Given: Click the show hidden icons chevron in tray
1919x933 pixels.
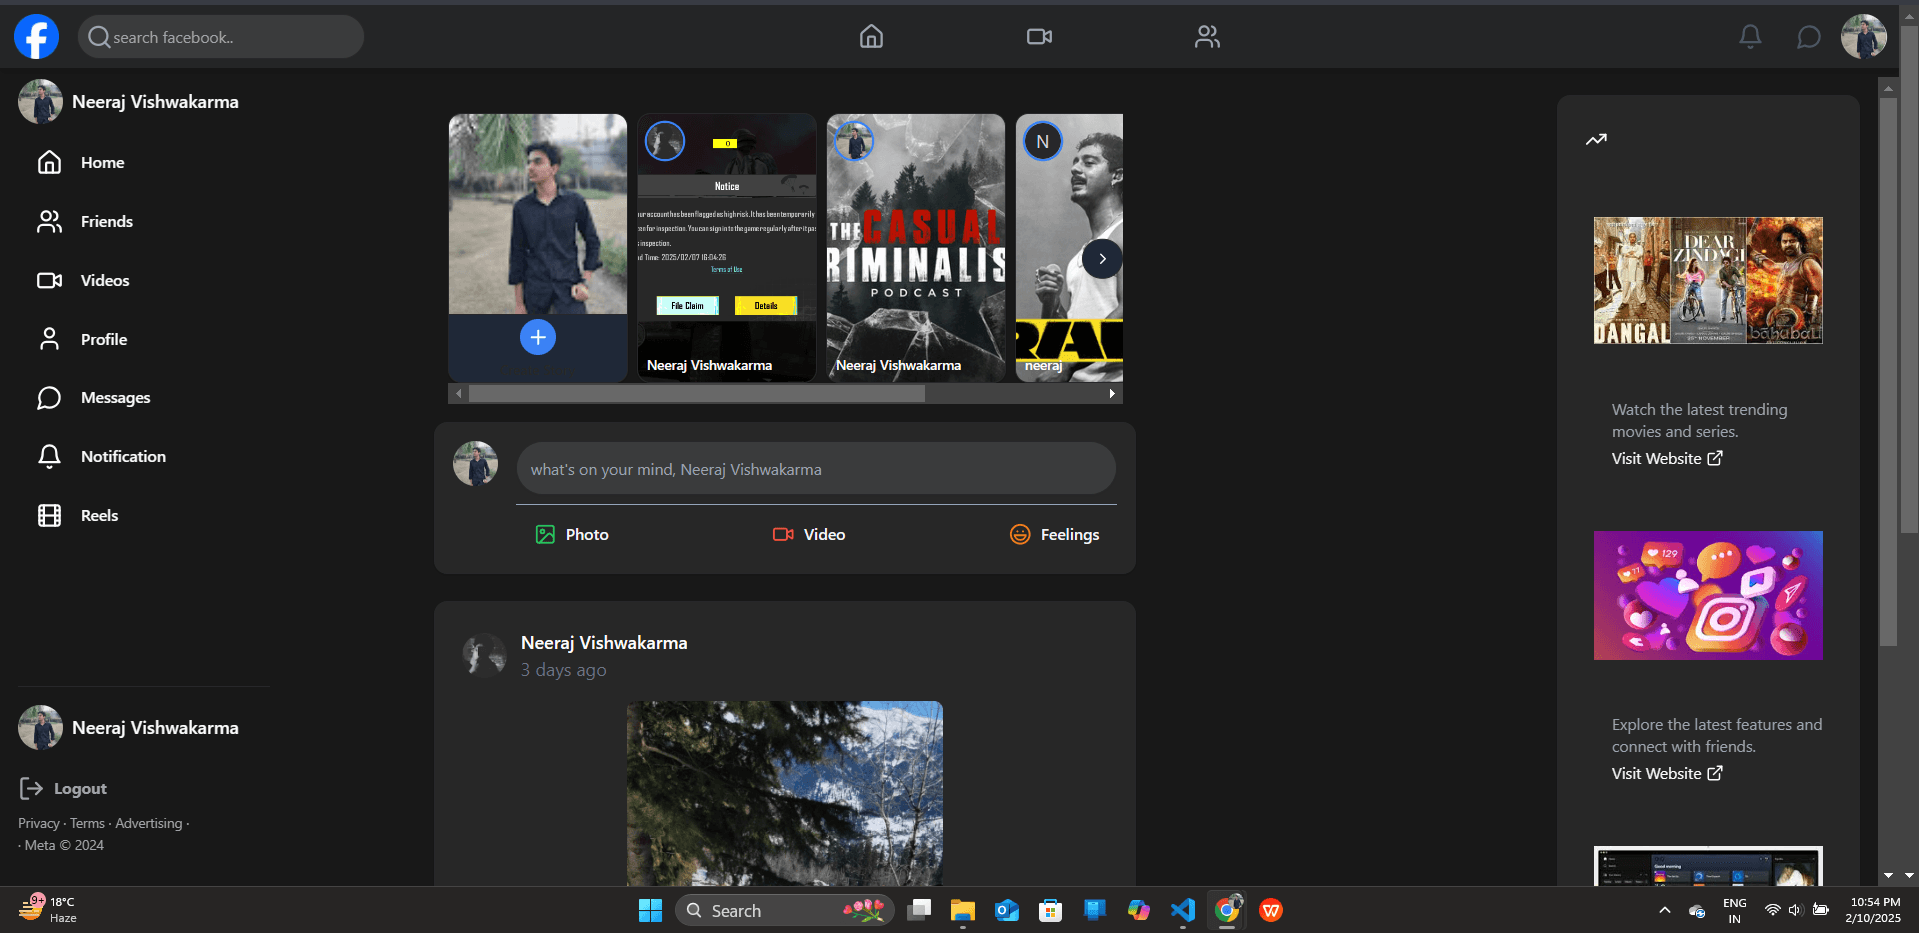Looking at the screenshot, I should click(1663, 911).
